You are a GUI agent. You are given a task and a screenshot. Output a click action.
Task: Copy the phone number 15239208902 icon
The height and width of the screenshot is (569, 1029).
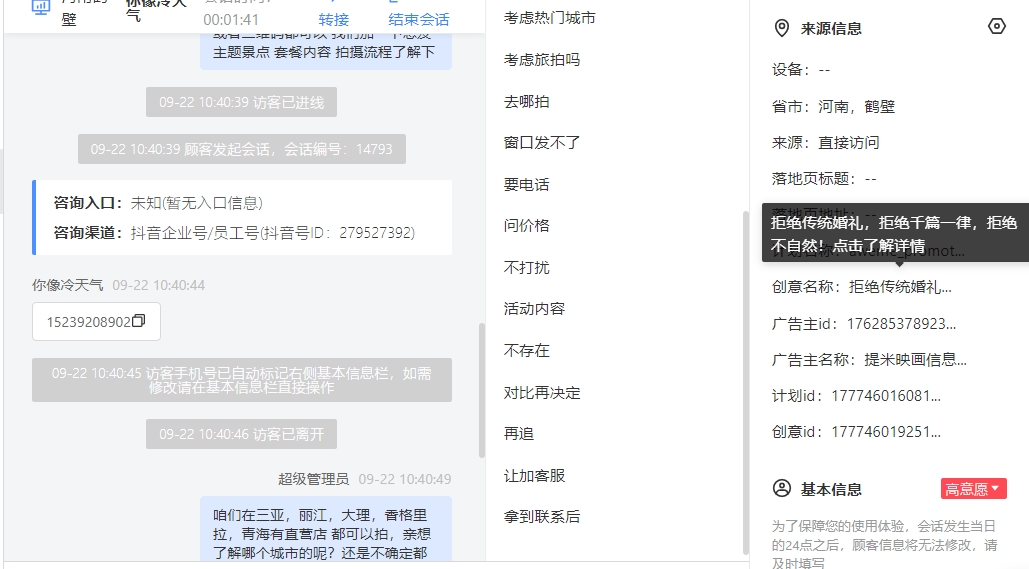138,321
